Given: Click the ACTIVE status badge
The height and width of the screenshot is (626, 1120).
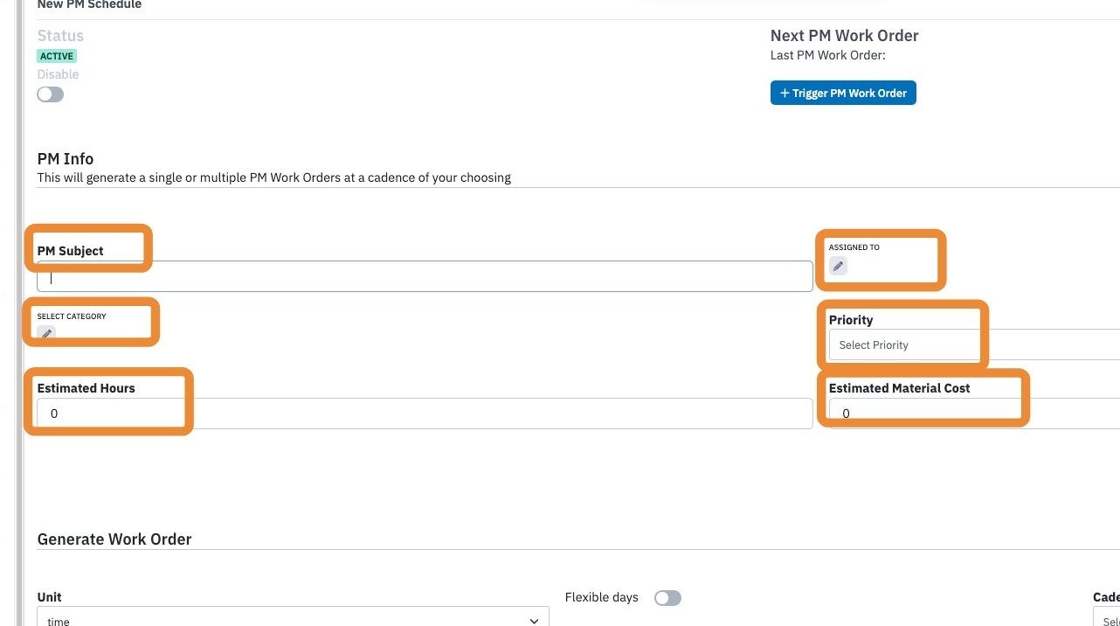Looking at the screenshot, I should point(56,56).
